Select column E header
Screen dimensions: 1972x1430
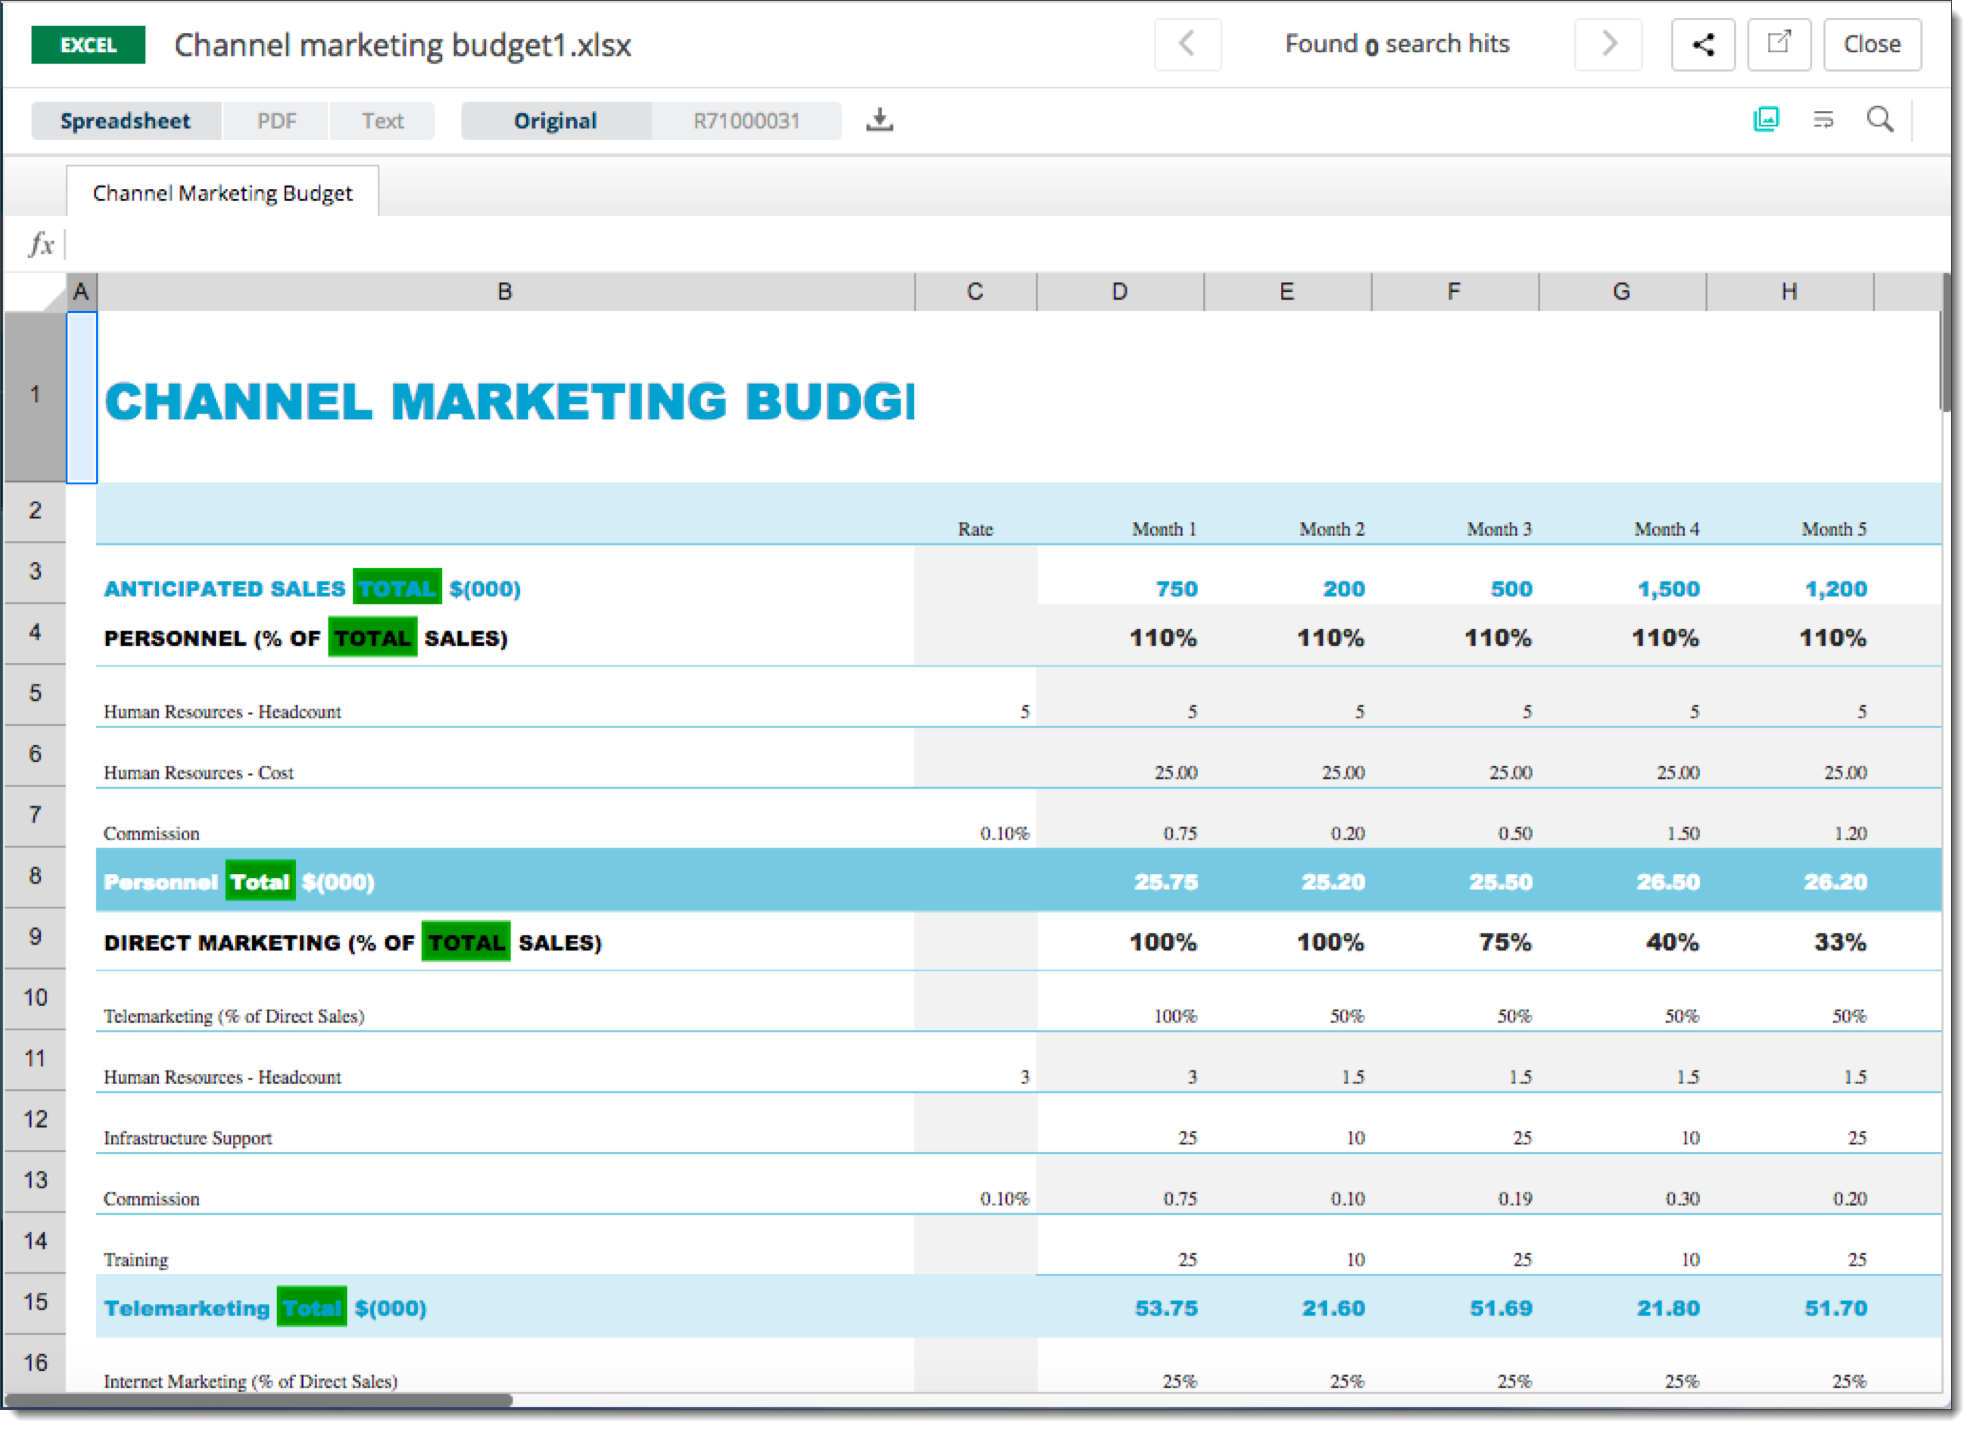1287,291
